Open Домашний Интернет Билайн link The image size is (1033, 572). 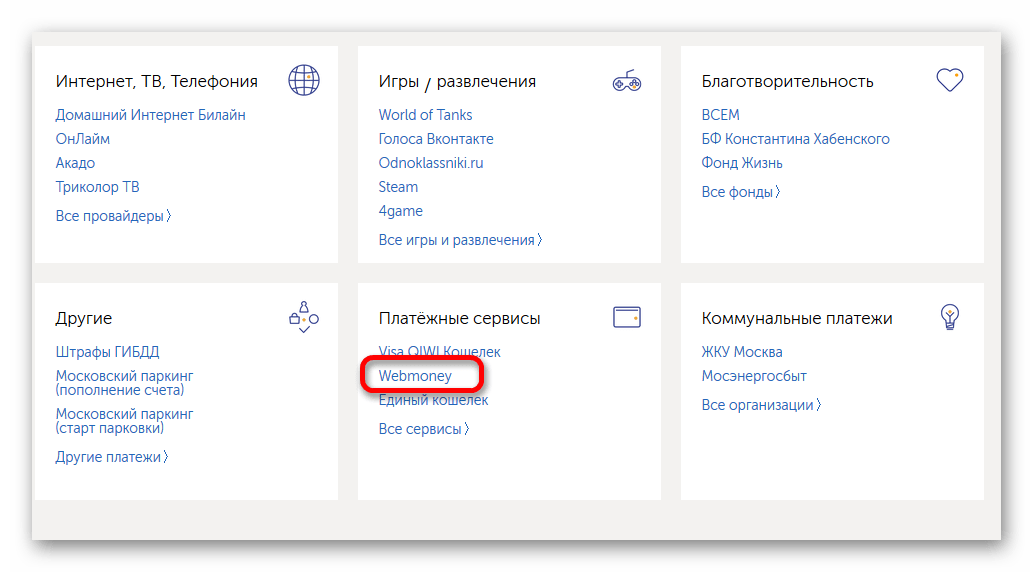(150, 115)
